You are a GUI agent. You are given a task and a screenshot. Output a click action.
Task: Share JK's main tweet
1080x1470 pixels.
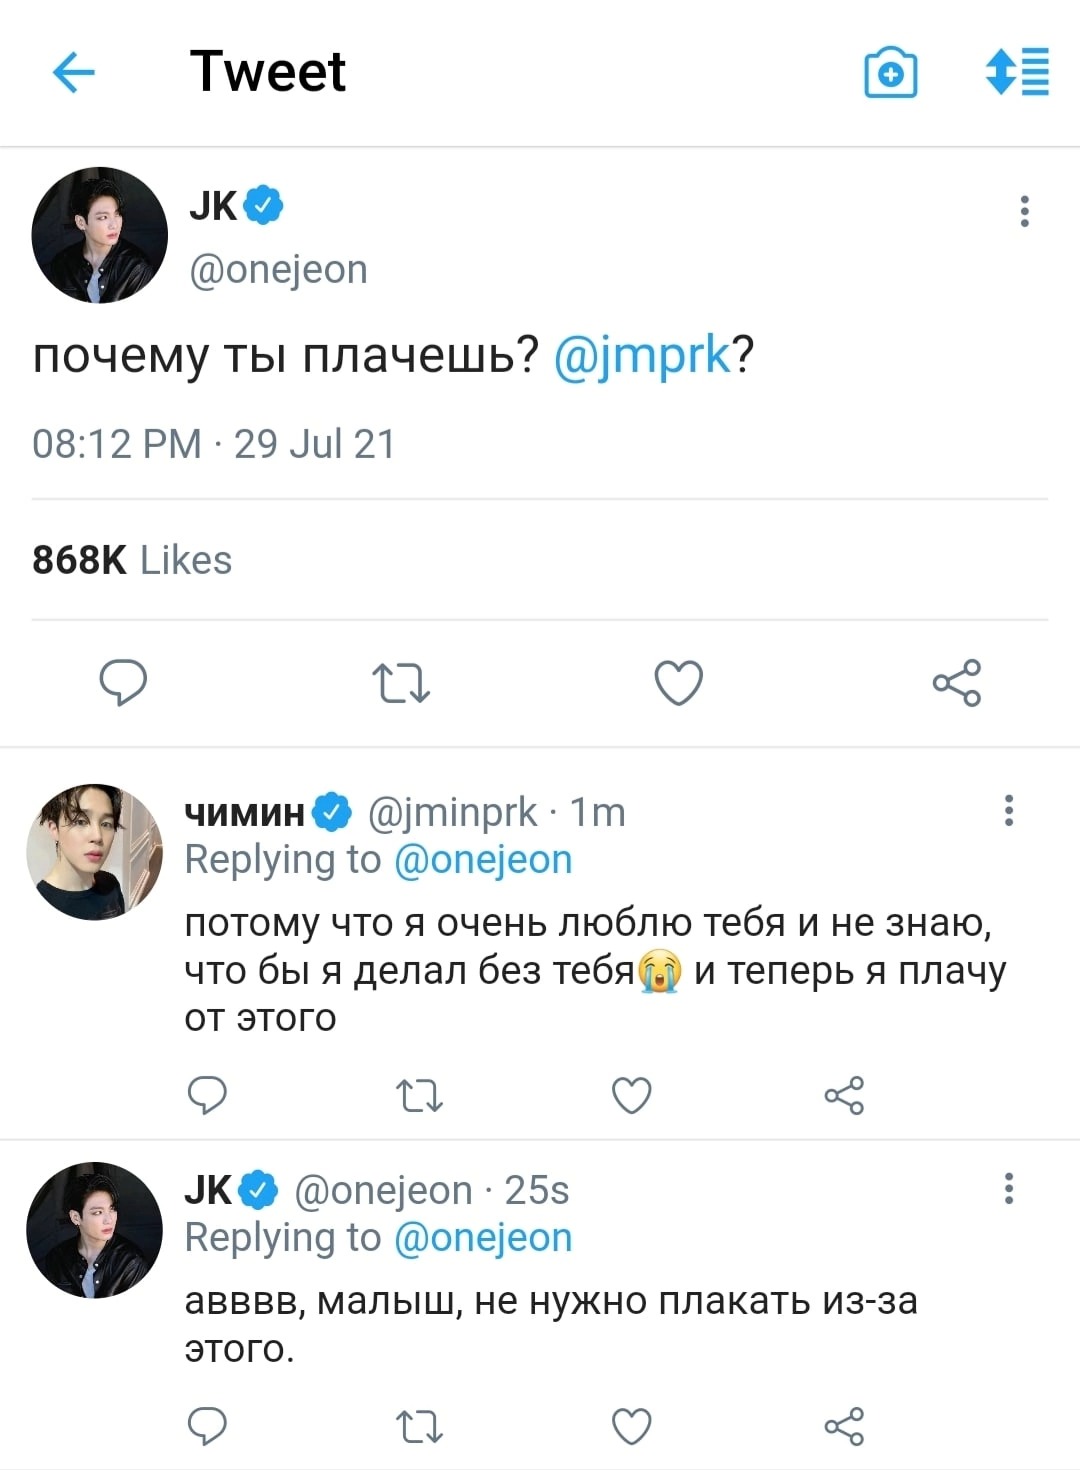tap(957, 683)
